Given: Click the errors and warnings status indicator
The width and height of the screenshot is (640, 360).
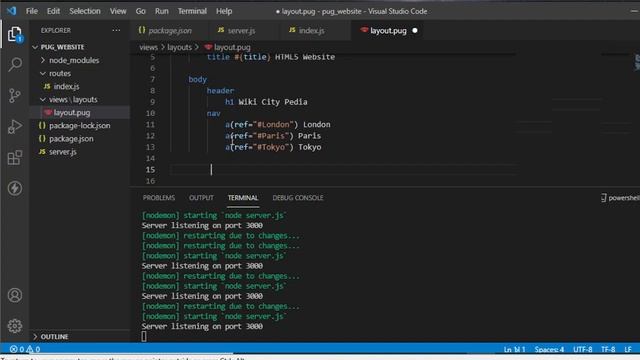Looking at the screenshot, I should coord(25,349).
